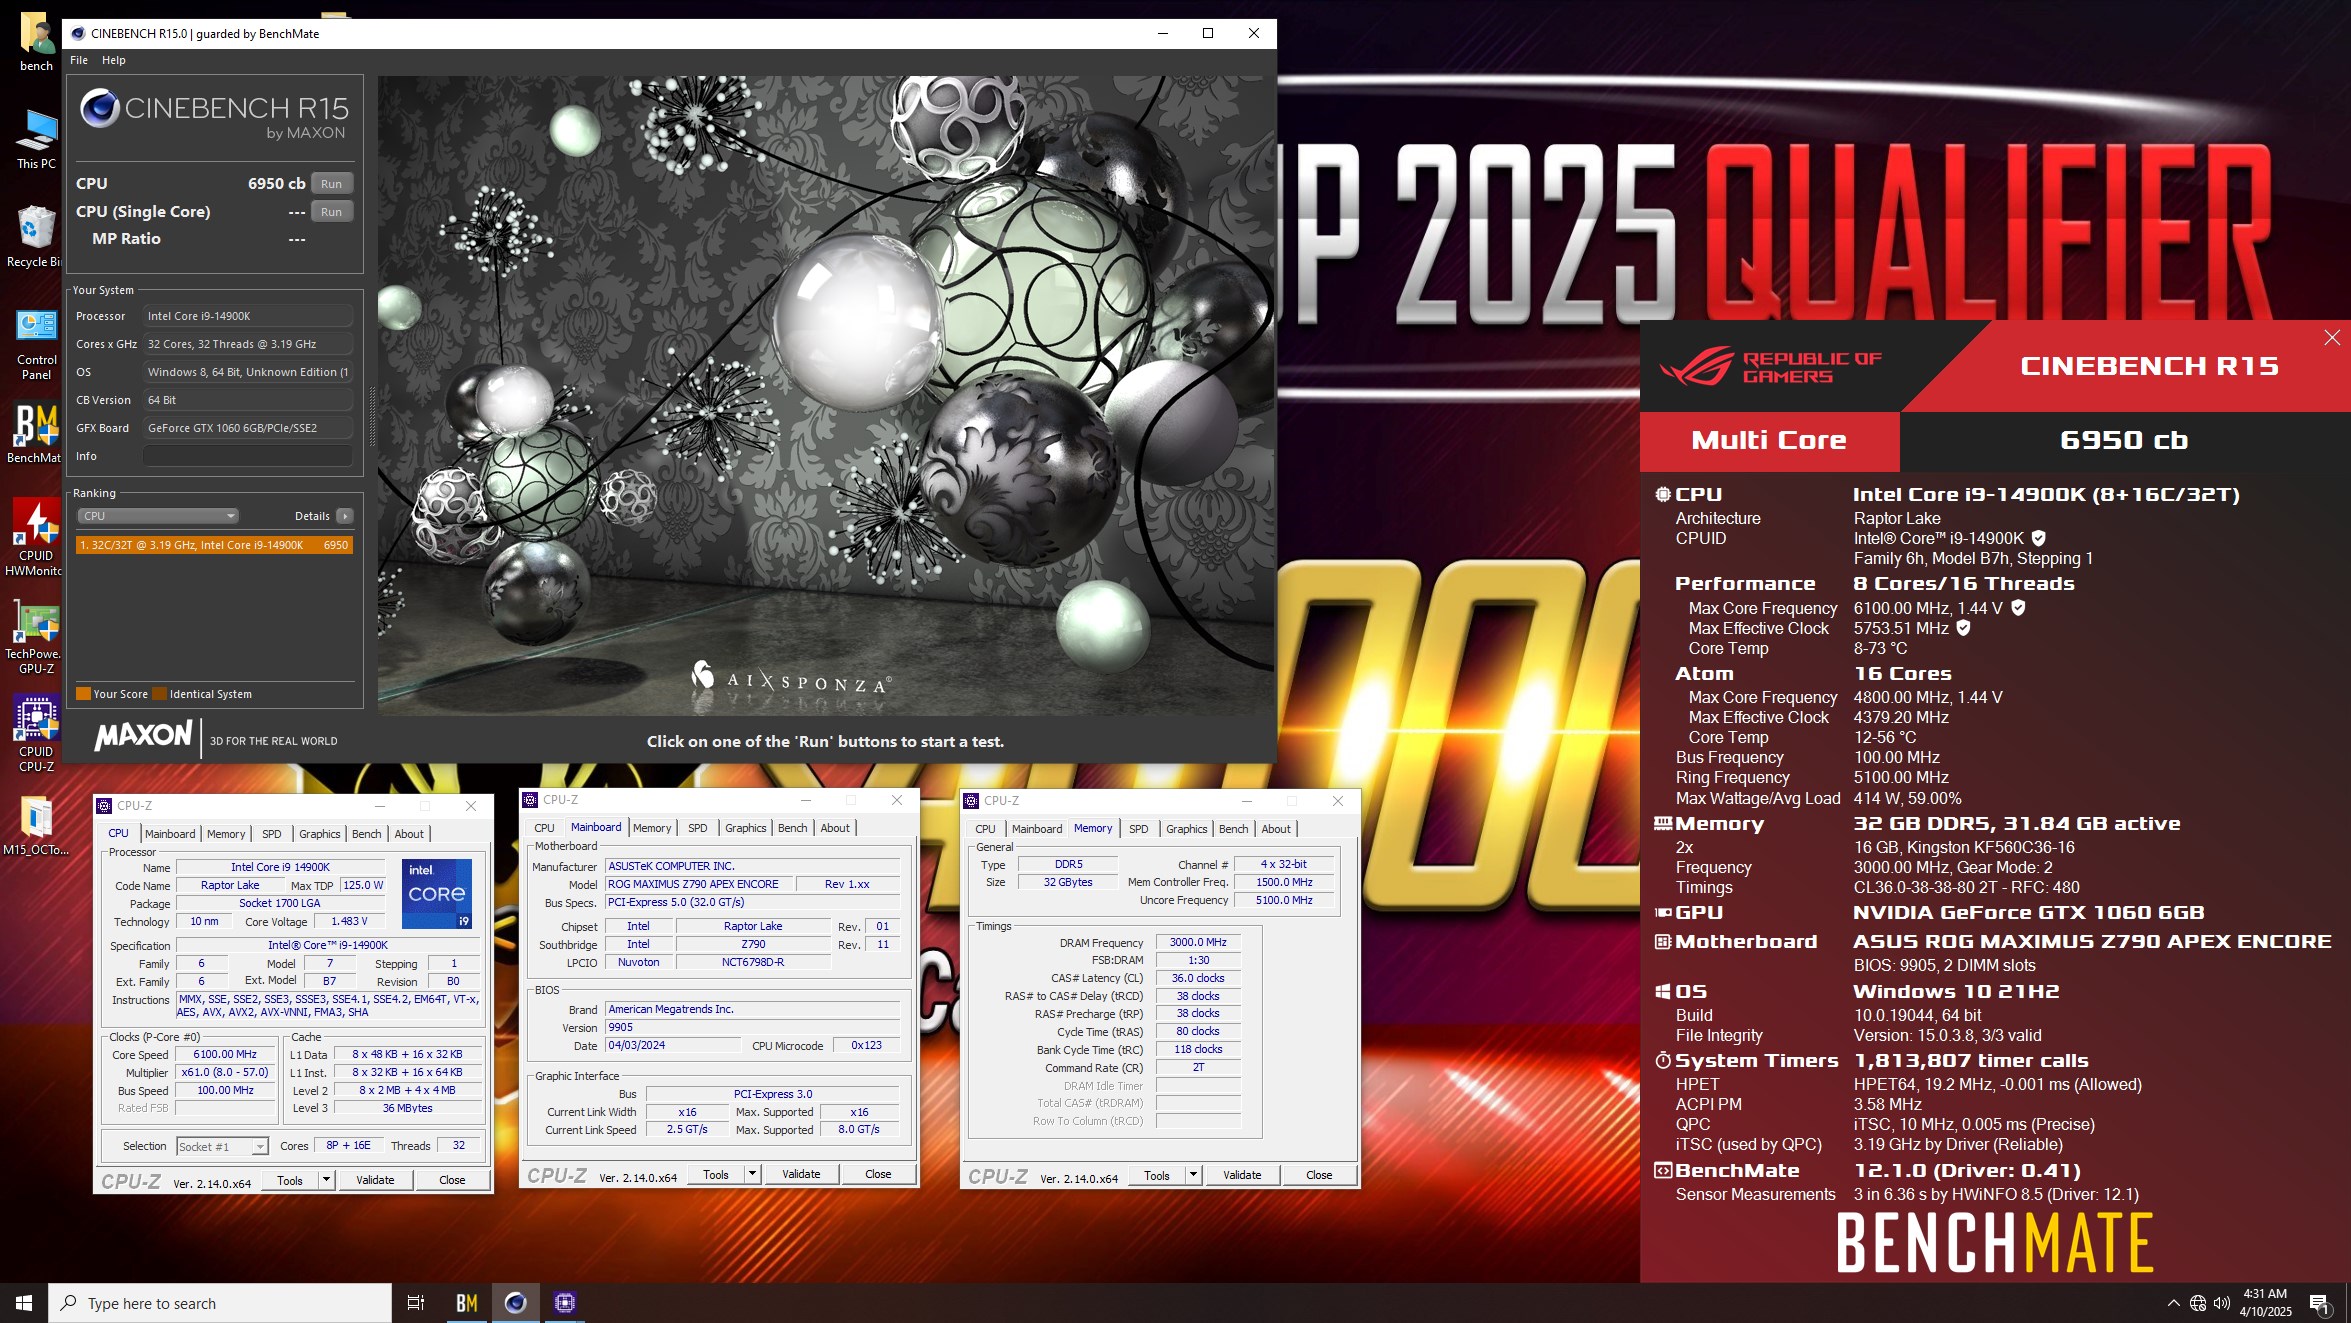Click ROG MAXIMUS Z790 APEX ENCORE model field
Viewport: 2351px width, 1323px height.
[699, 884]
